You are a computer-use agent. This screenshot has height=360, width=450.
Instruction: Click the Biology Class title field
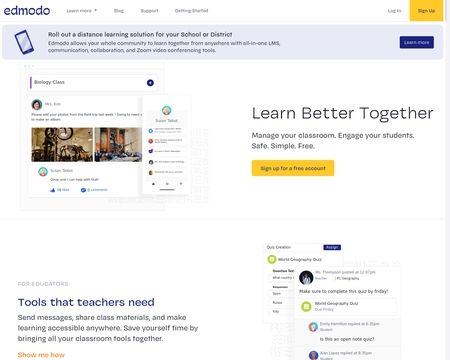(93, 82)
